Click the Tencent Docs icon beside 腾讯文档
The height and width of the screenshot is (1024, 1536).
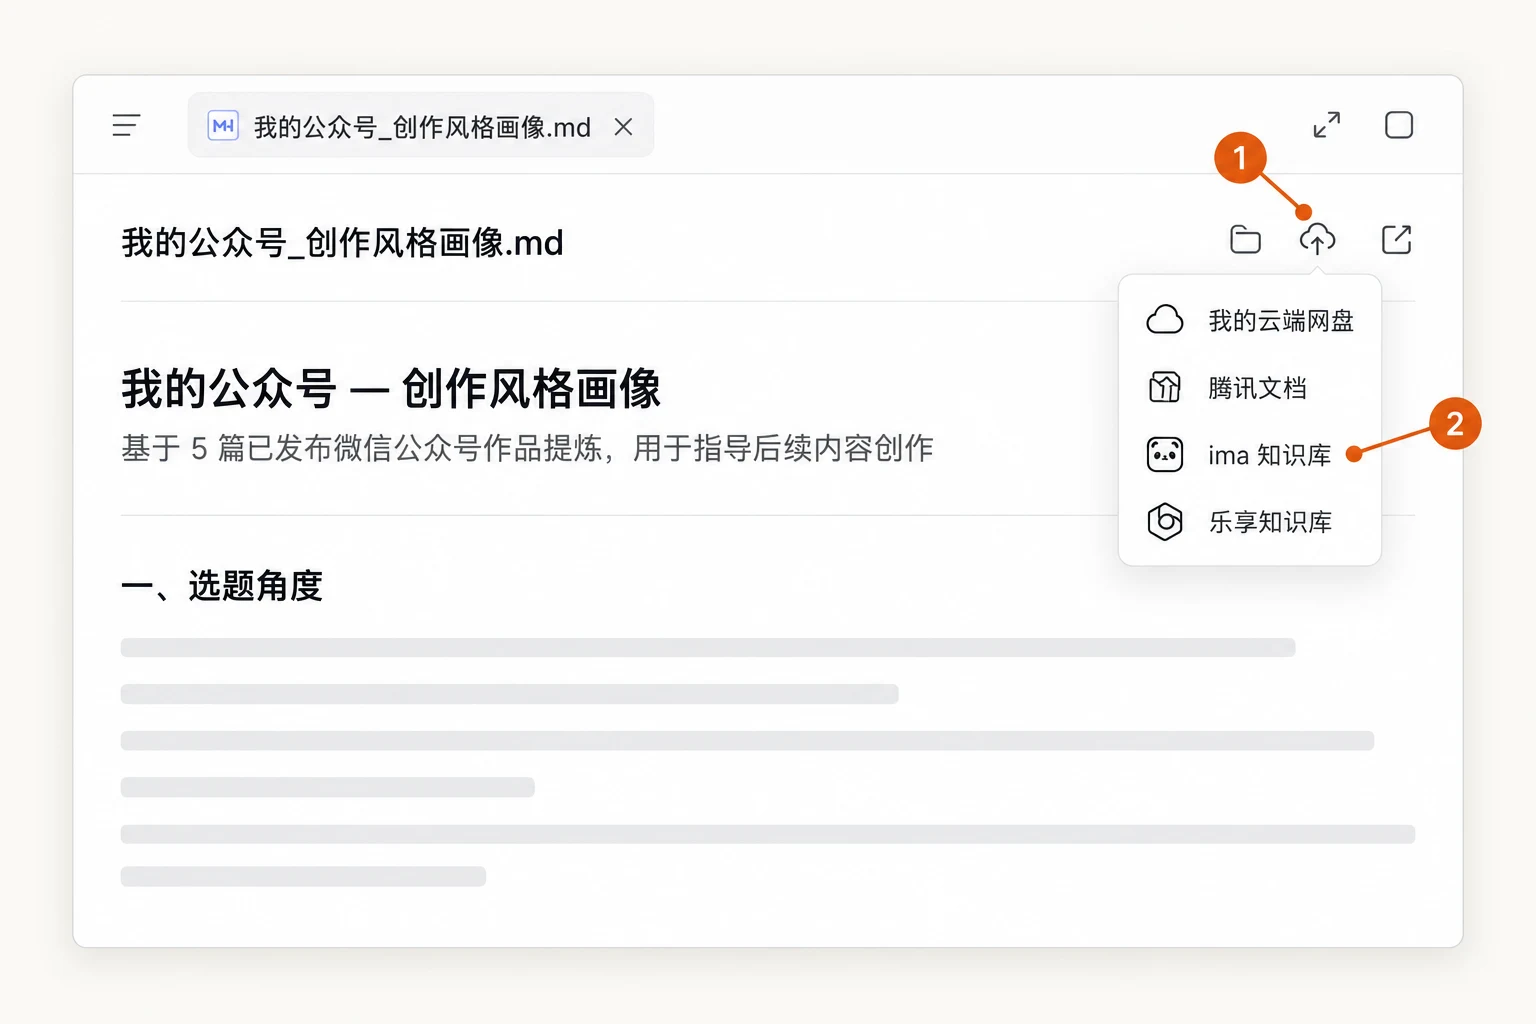pos(1165,387)
